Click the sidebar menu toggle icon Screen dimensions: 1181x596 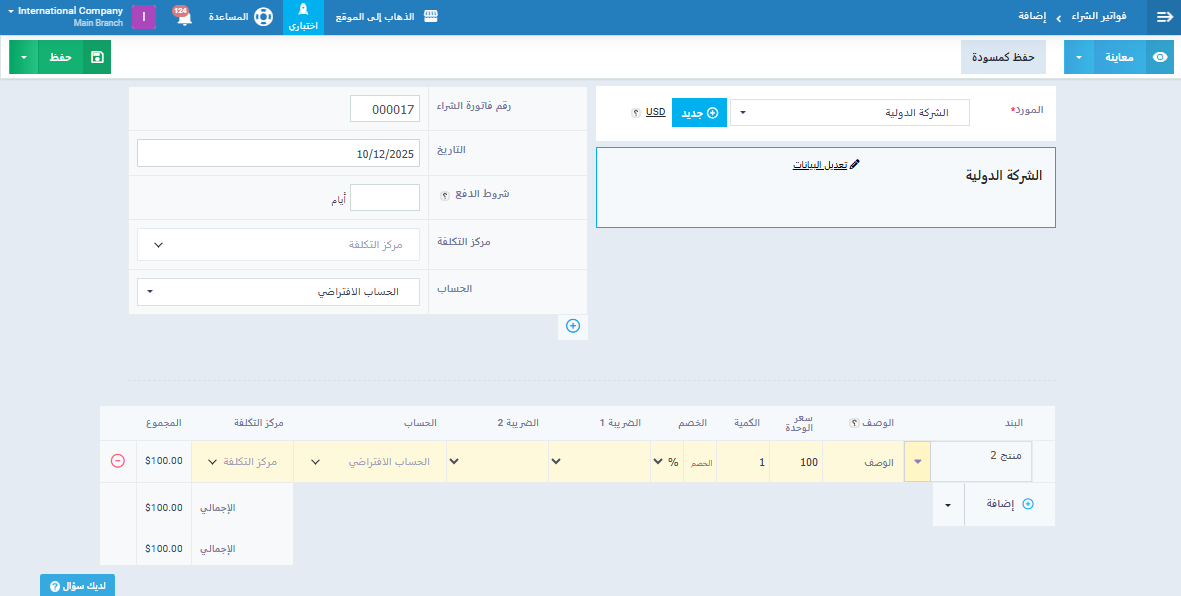point(1164,17)
